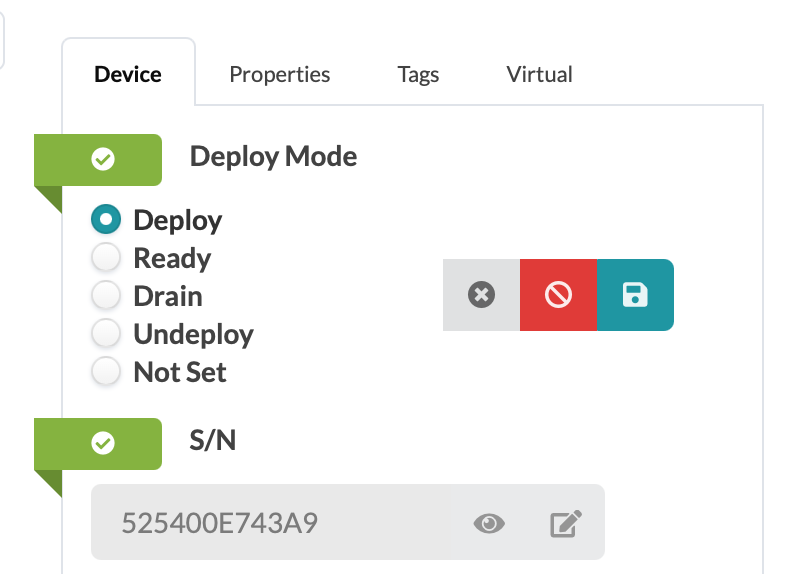This screenshot has width=808, height=574.
Task: Set deploy mode to Drain
Action: tap(106, 295)
